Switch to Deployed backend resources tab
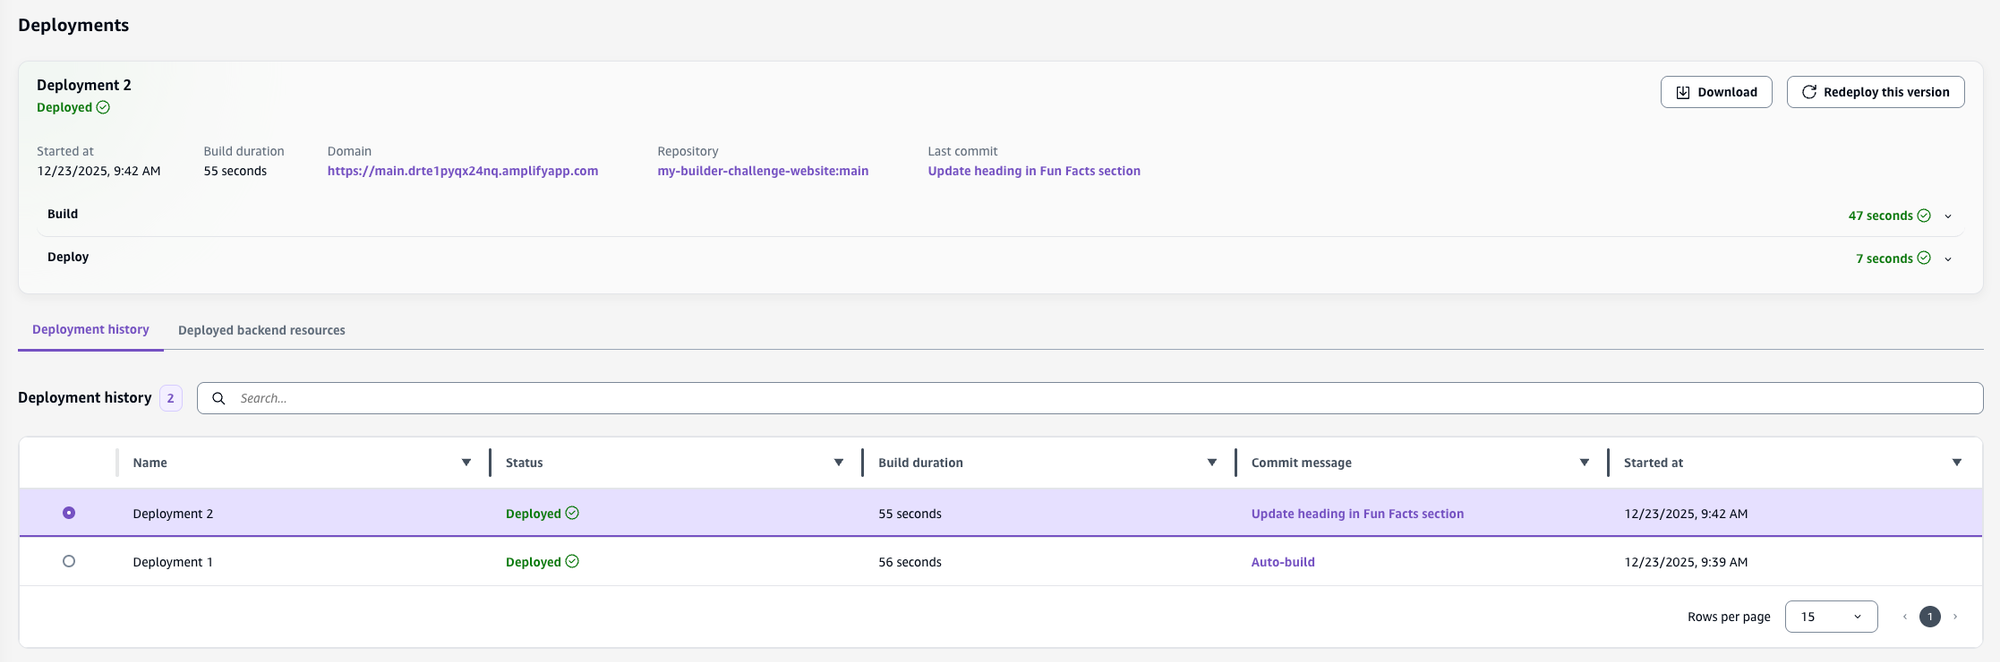The image size is (2000, 662). pos(261,330)
